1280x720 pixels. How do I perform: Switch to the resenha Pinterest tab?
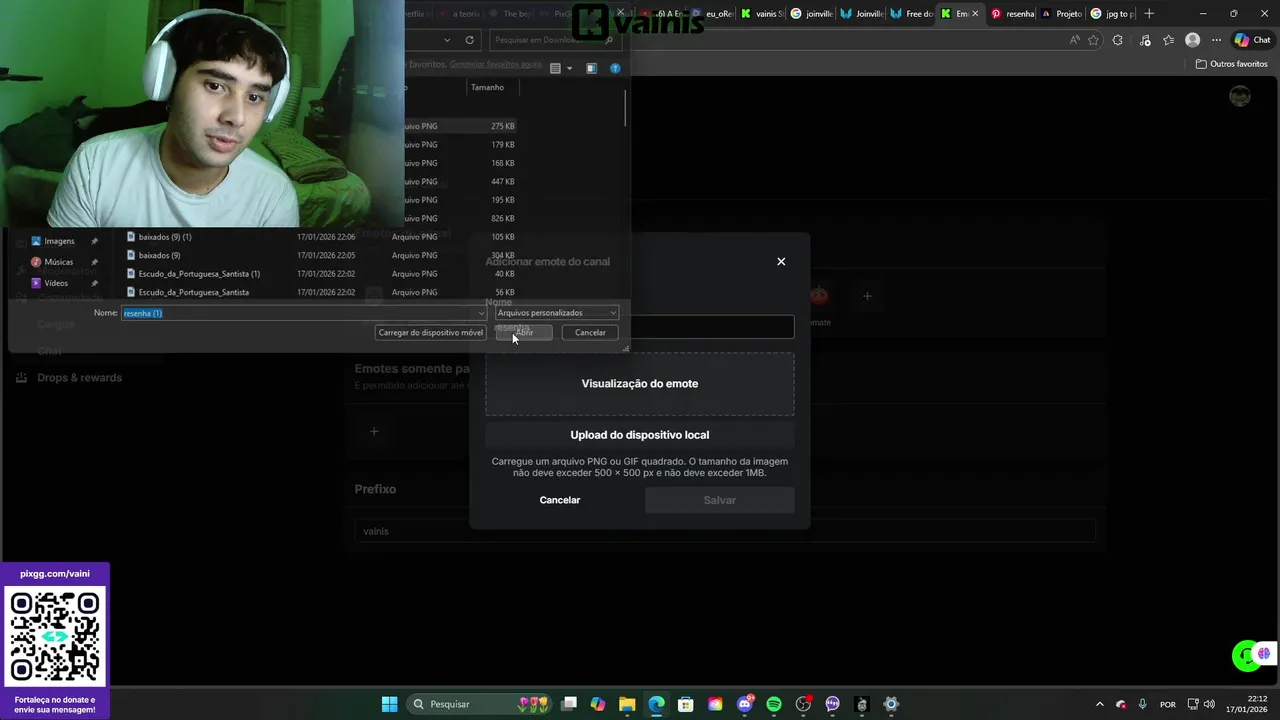(x=1012, y=14)
